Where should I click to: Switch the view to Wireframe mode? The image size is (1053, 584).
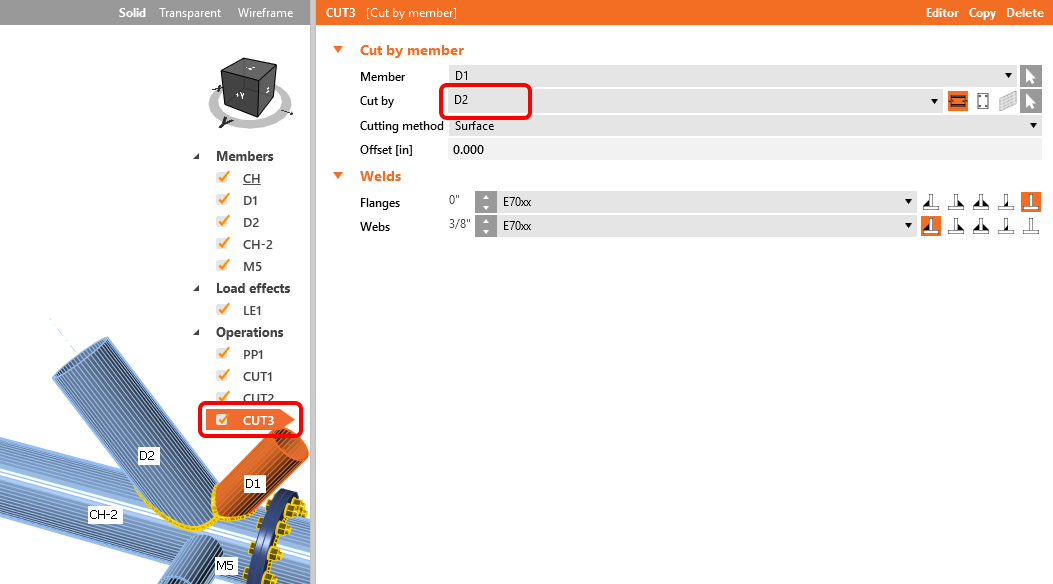(x=265, y=13)
